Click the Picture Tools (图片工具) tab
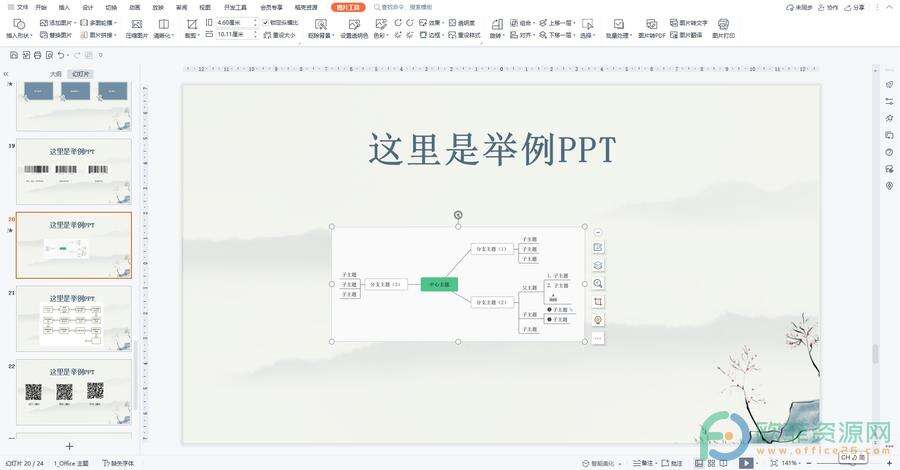Image resolution: width=900 pixels, height=470 pixels. coord(348,7)
